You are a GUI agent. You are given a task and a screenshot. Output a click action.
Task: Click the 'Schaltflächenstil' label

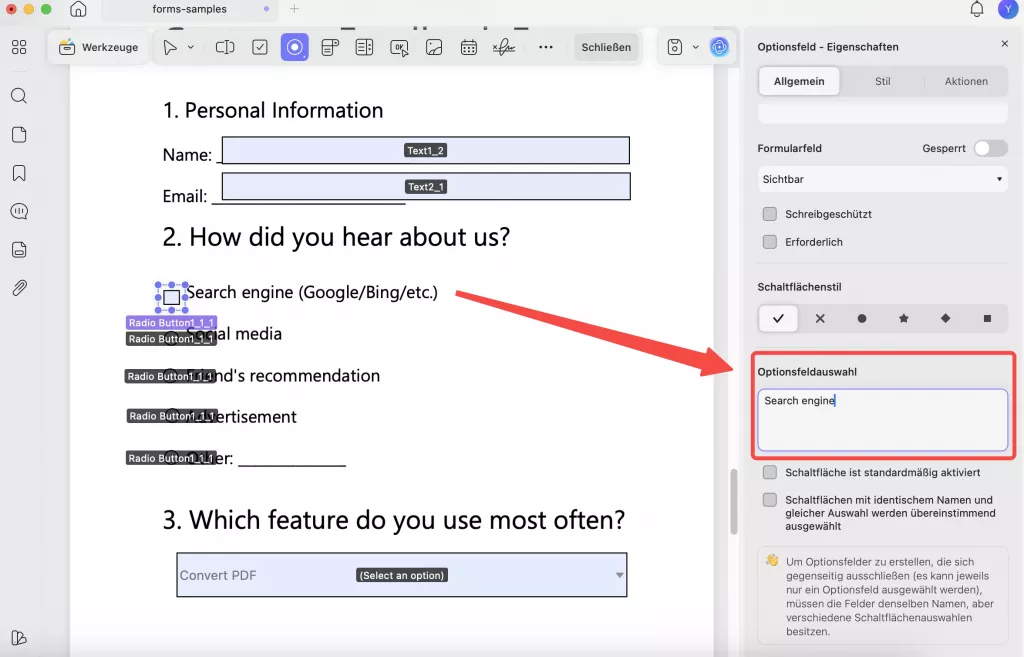(x=799, y=287)
